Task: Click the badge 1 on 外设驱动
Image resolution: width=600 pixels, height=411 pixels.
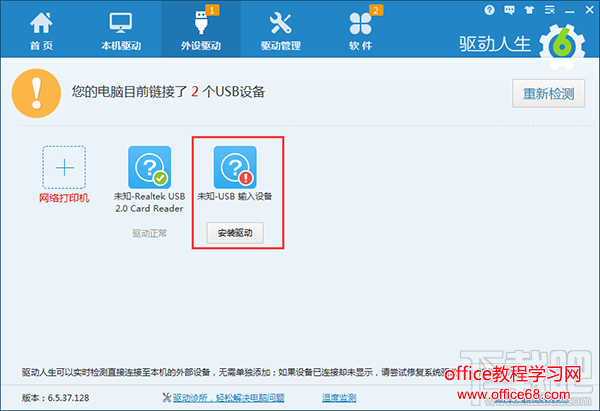Action: point(212,10)
